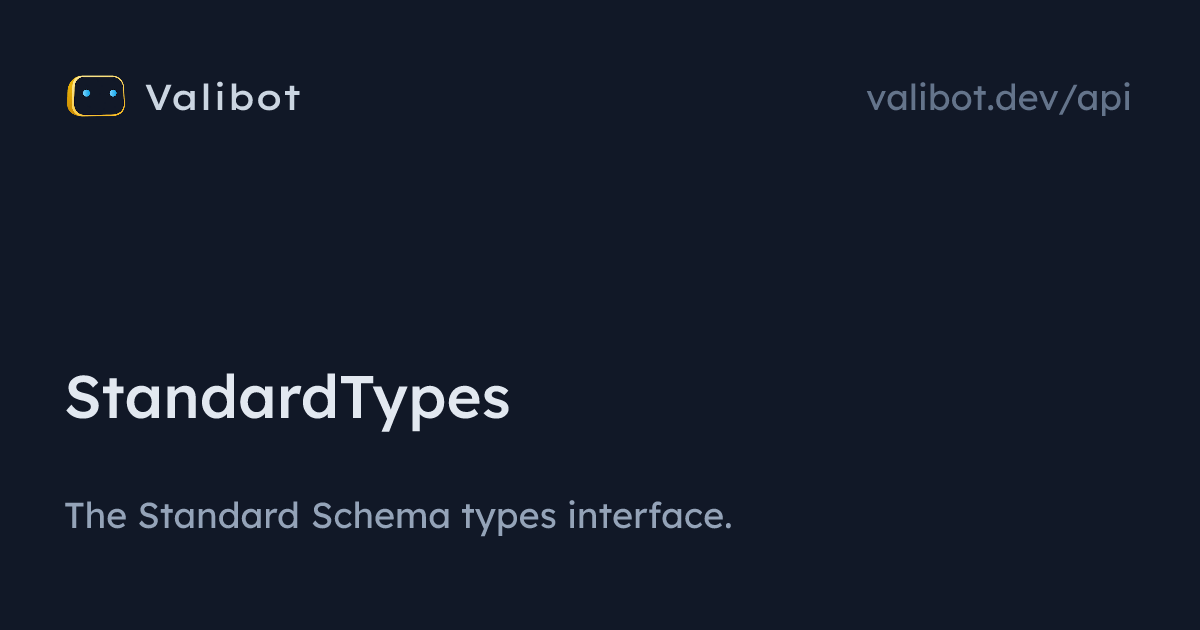Click the yellow left edge of the robot logo
This screenshot has width=1200, height=630.
point(70,96)
